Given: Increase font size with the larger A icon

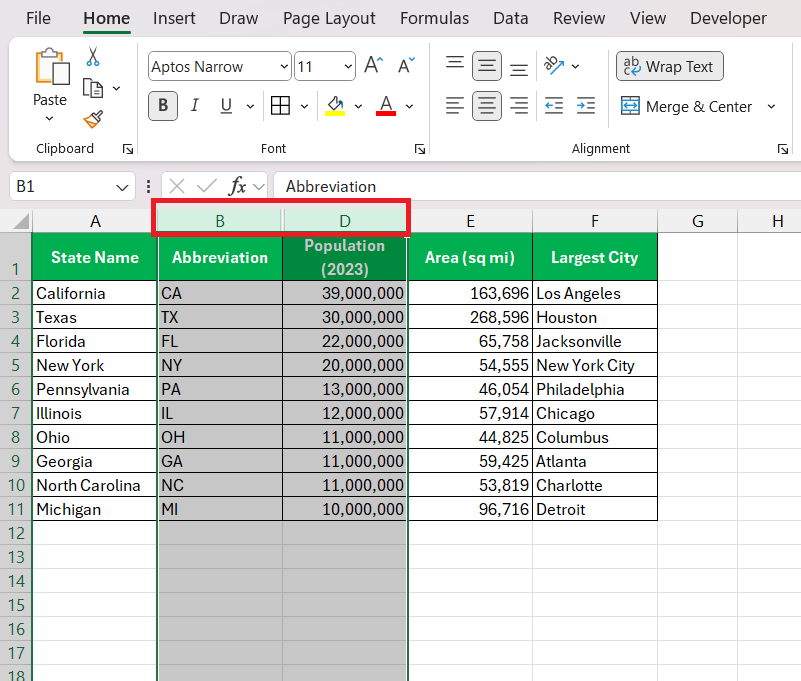Looking at the screenshot, I should tap(374, 65).
